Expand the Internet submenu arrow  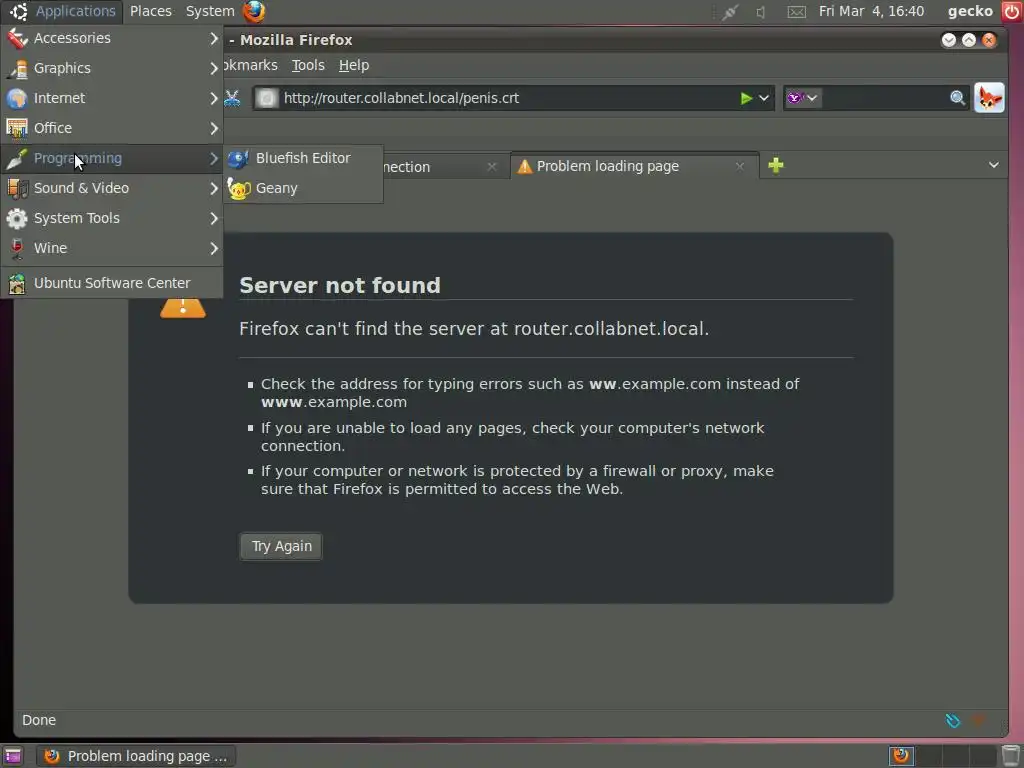click(x=214, y=98)
